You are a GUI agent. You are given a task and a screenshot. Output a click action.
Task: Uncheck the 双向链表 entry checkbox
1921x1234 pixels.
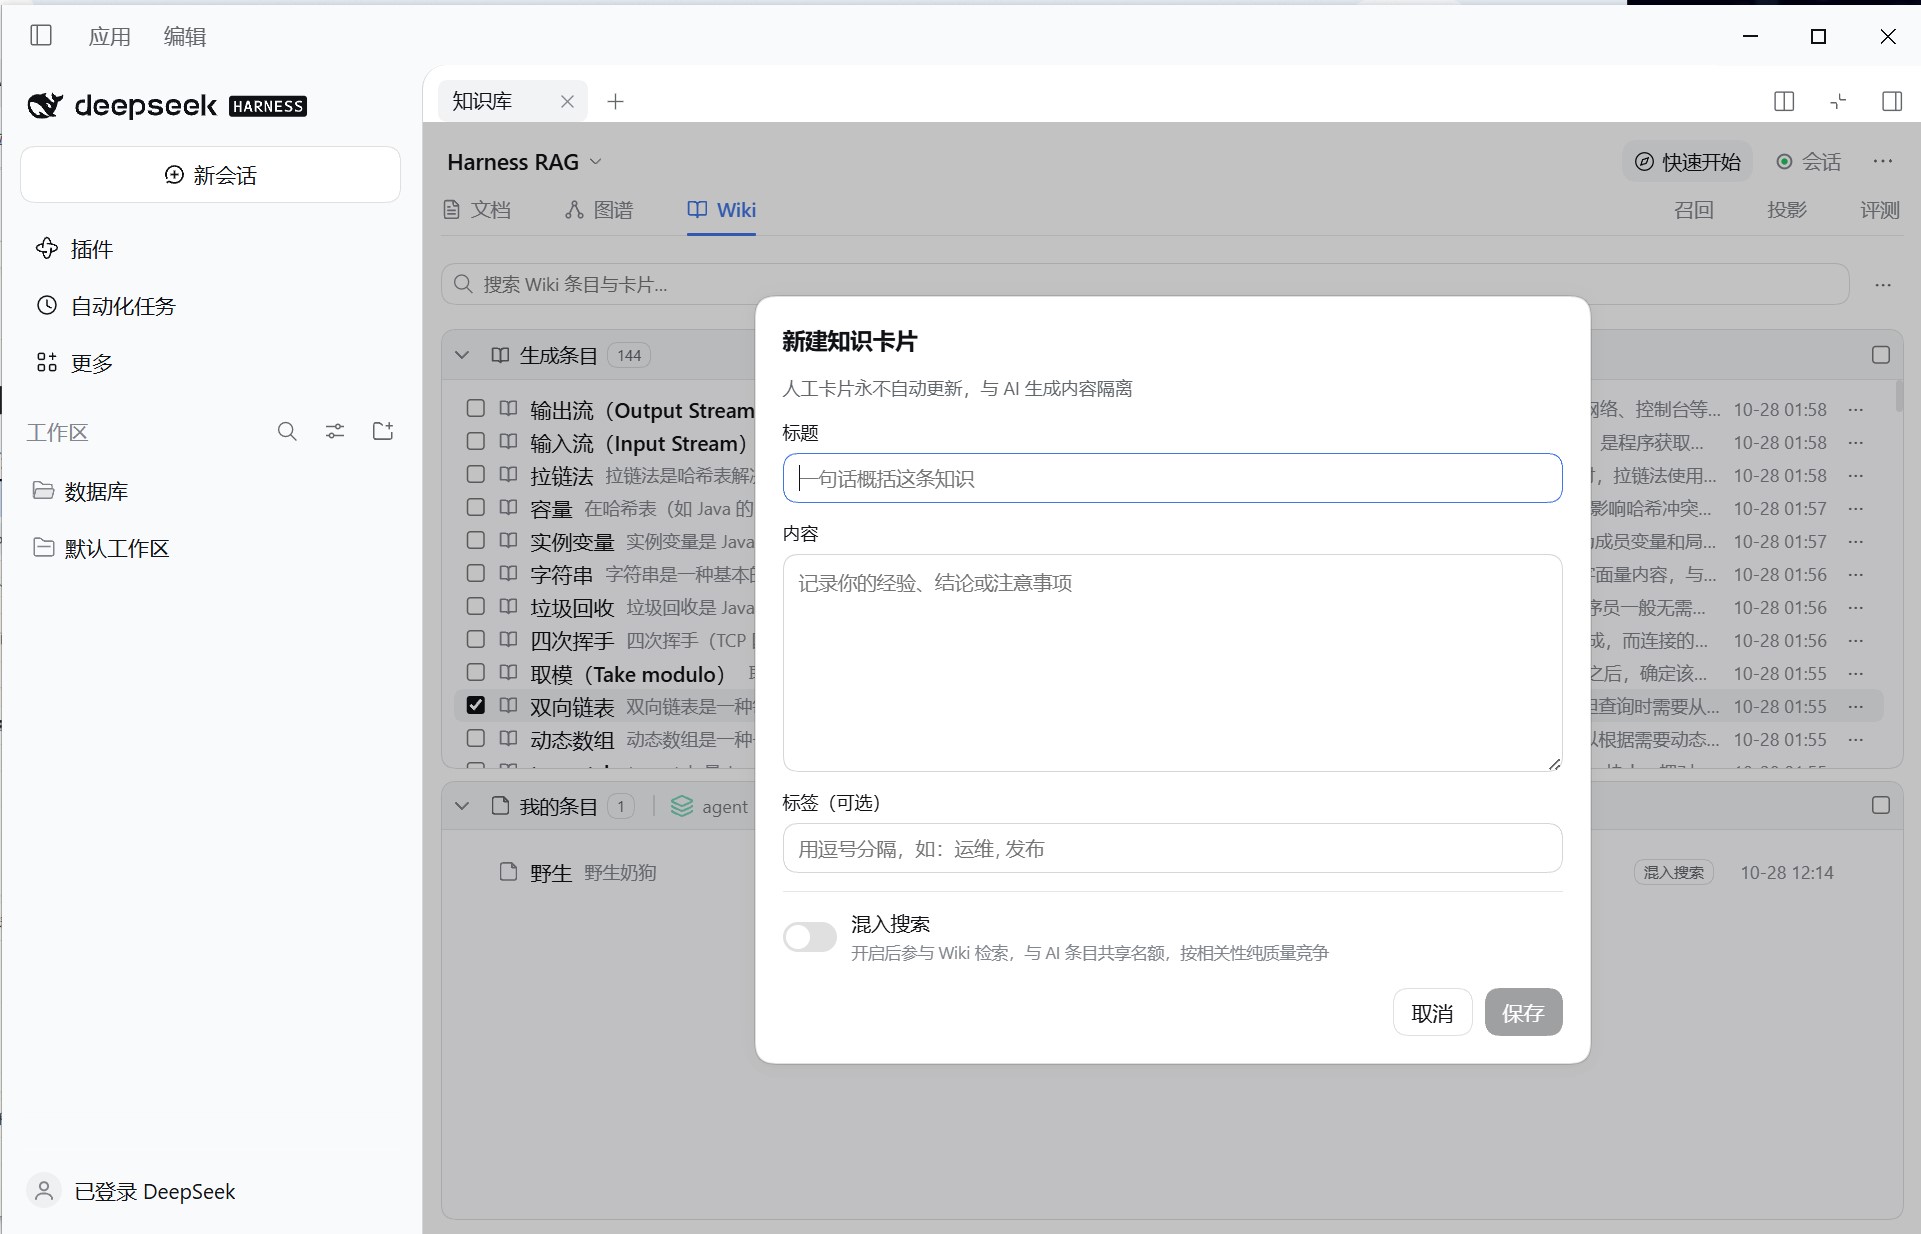pos(476,706)
